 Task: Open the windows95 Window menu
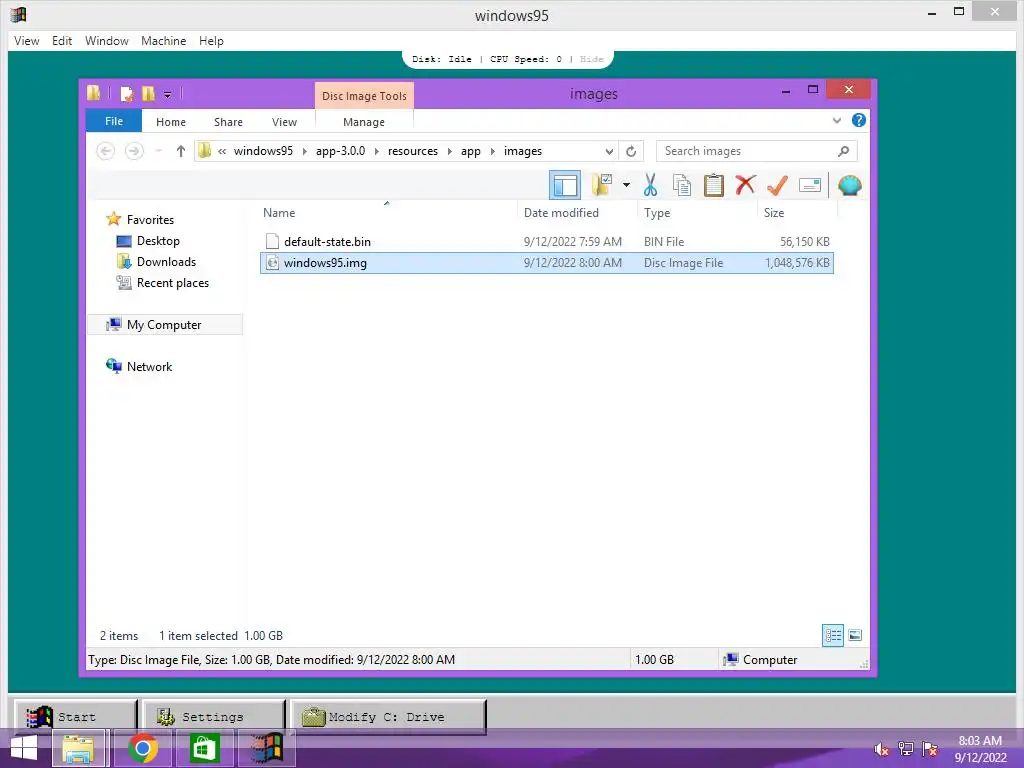106,41
